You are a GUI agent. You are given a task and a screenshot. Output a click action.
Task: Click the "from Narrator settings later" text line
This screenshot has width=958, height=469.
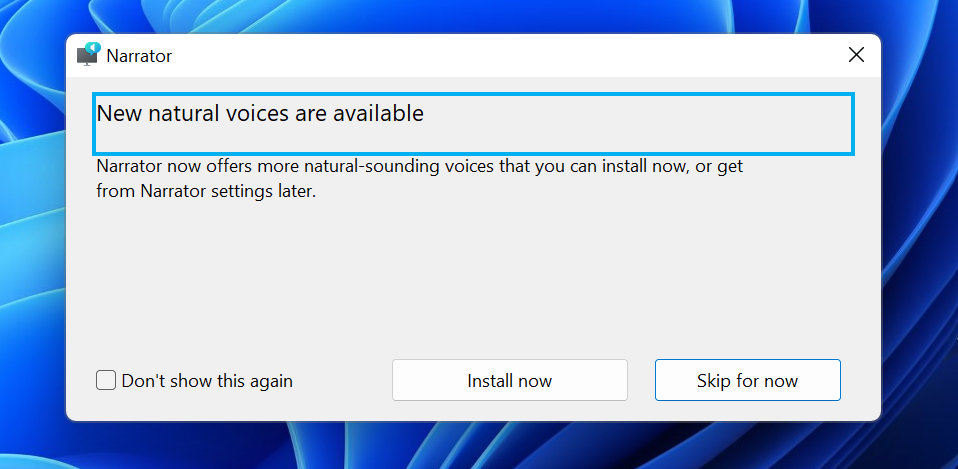(x=206, y=190)
